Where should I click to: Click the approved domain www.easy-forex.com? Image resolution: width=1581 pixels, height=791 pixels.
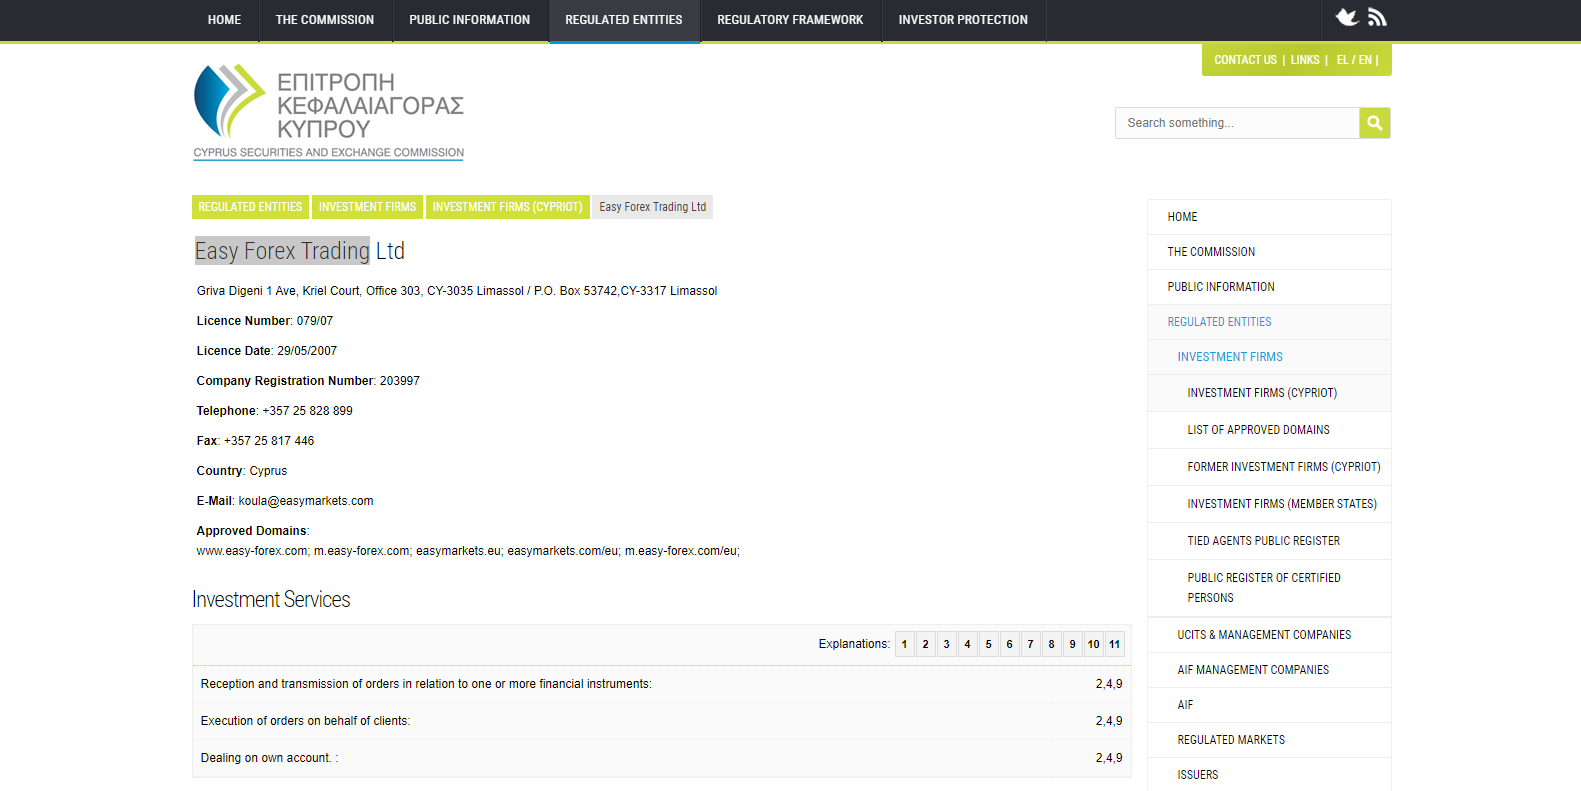pos(252,551)
